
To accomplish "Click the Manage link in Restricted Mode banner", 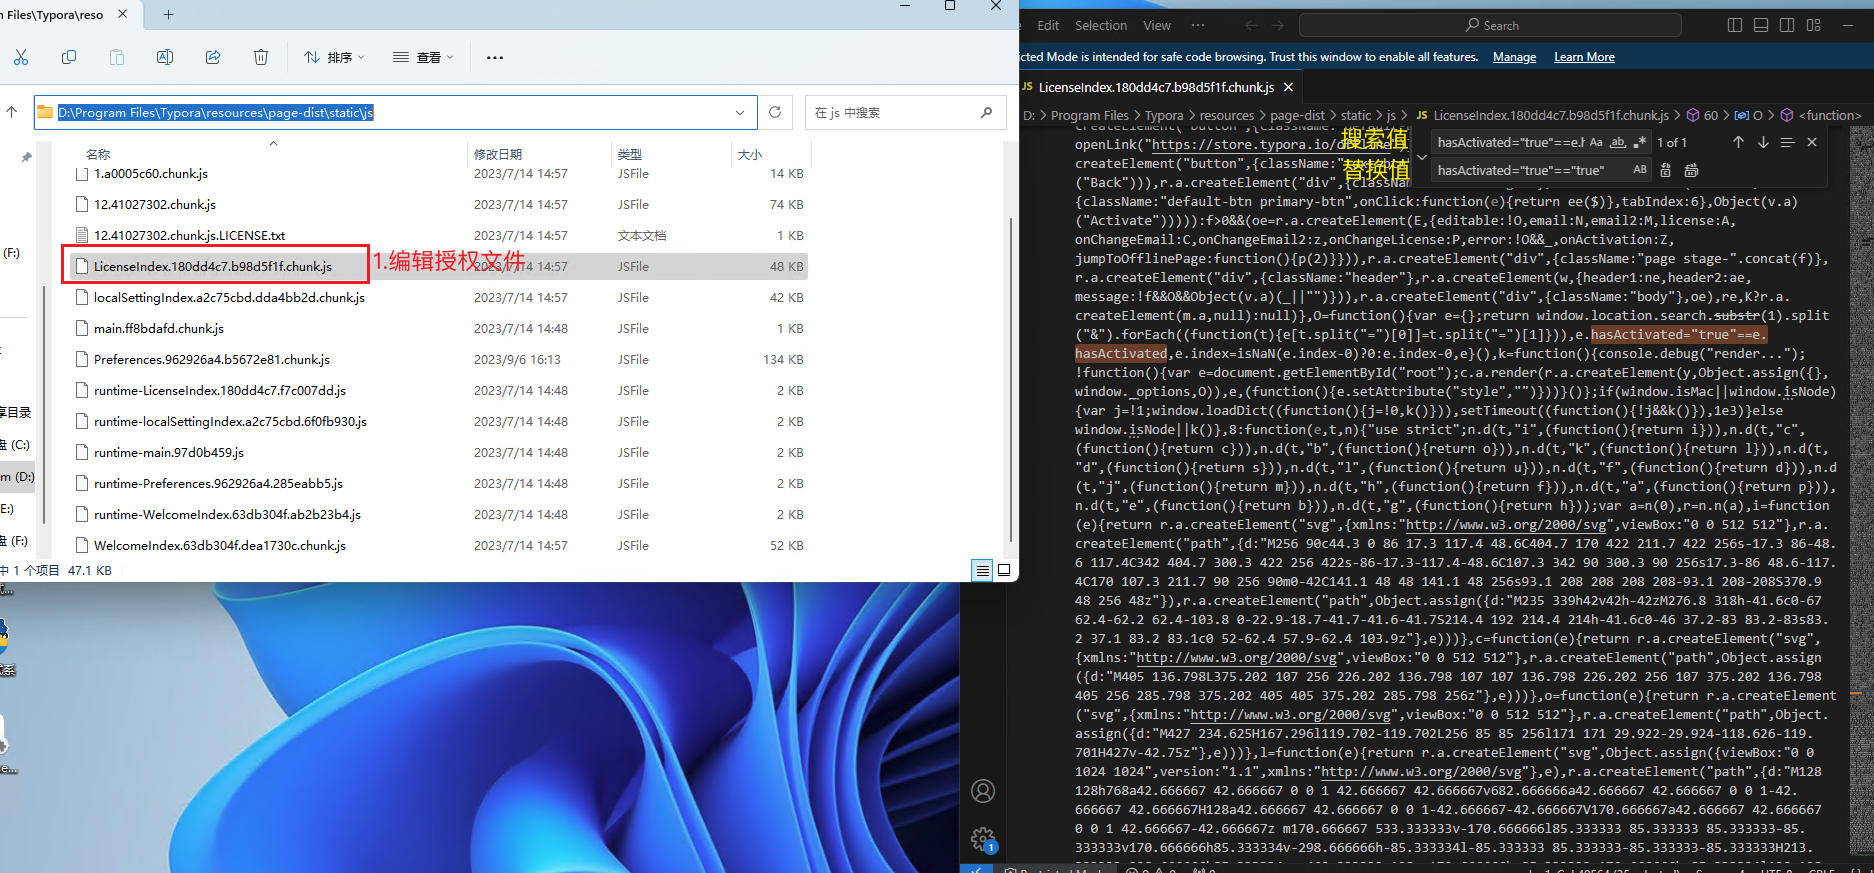I will 1514,57.
